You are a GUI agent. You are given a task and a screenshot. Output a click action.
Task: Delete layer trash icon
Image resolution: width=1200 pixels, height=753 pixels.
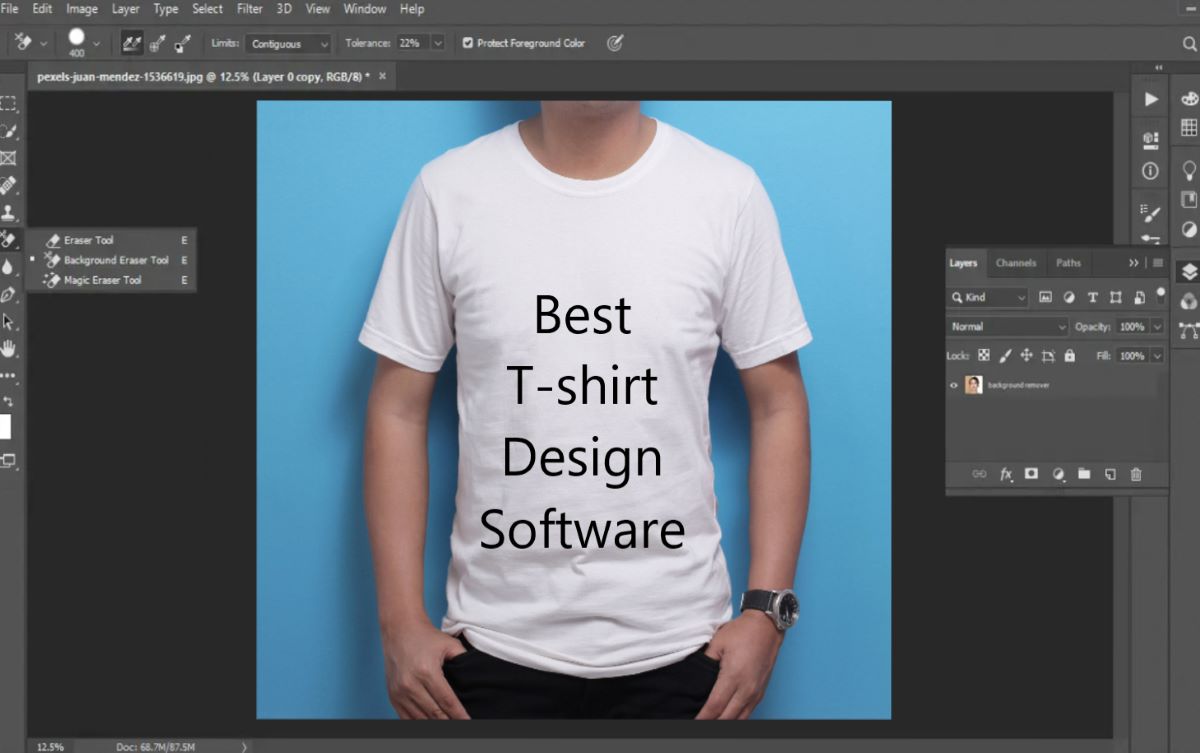[x=1136, y=474]
